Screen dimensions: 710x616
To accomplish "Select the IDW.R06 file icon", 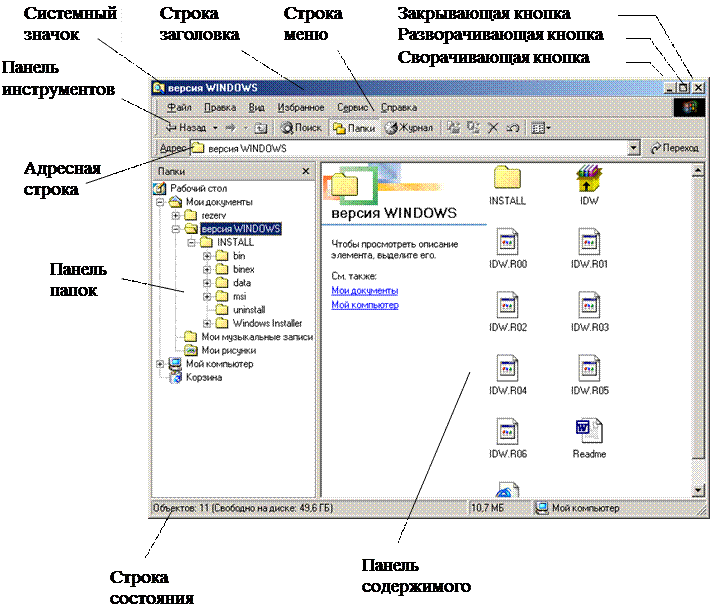I will [x=507, y=431].
